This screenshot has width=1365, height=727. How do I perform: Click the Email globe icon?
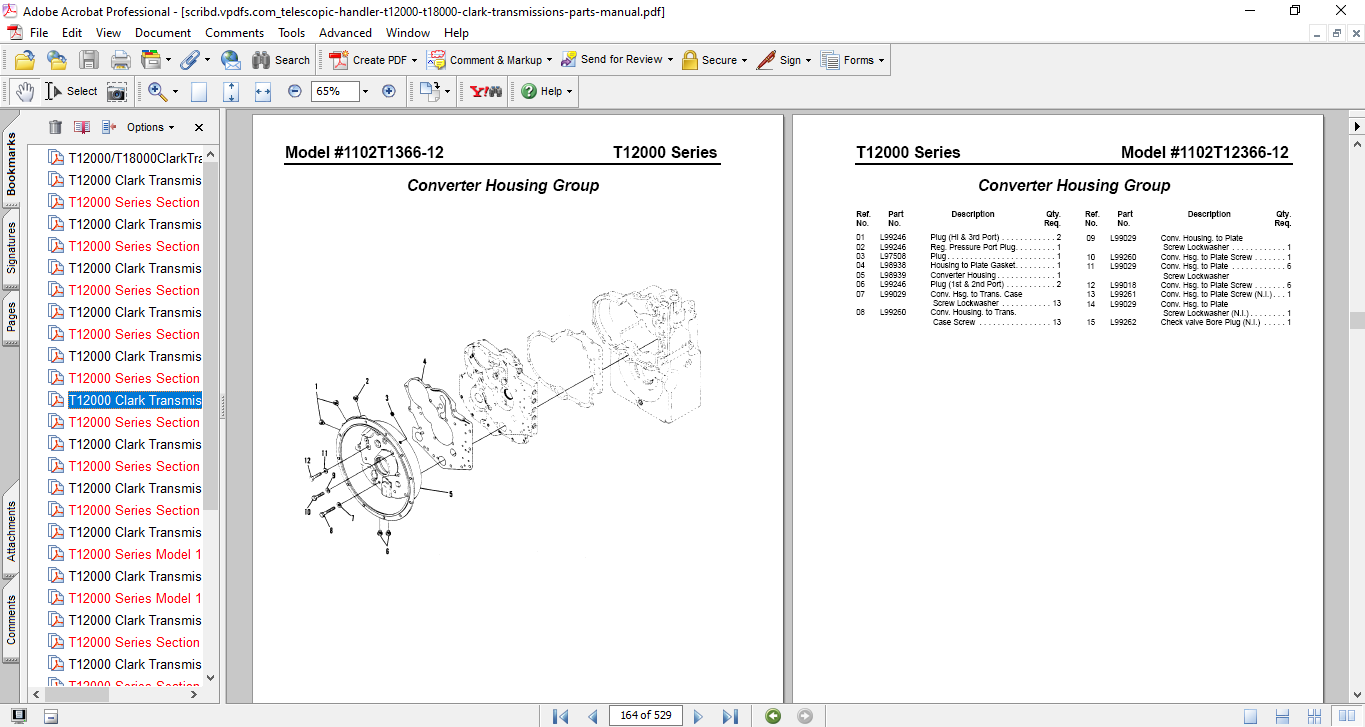coord(230,60)
